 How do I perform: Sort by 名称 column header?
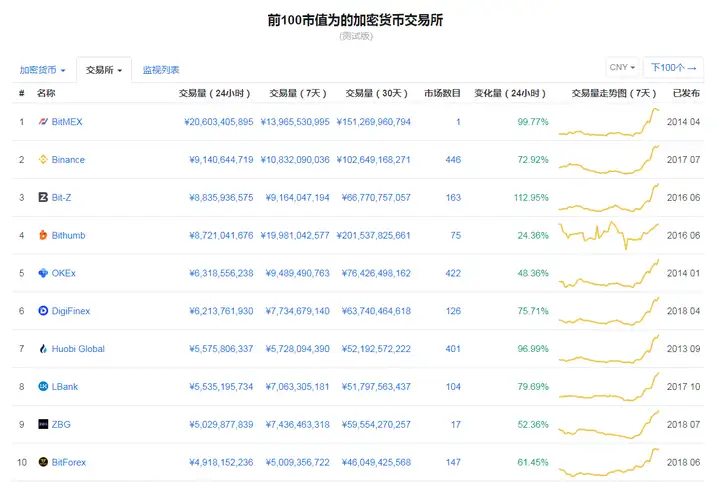point(46,93)
